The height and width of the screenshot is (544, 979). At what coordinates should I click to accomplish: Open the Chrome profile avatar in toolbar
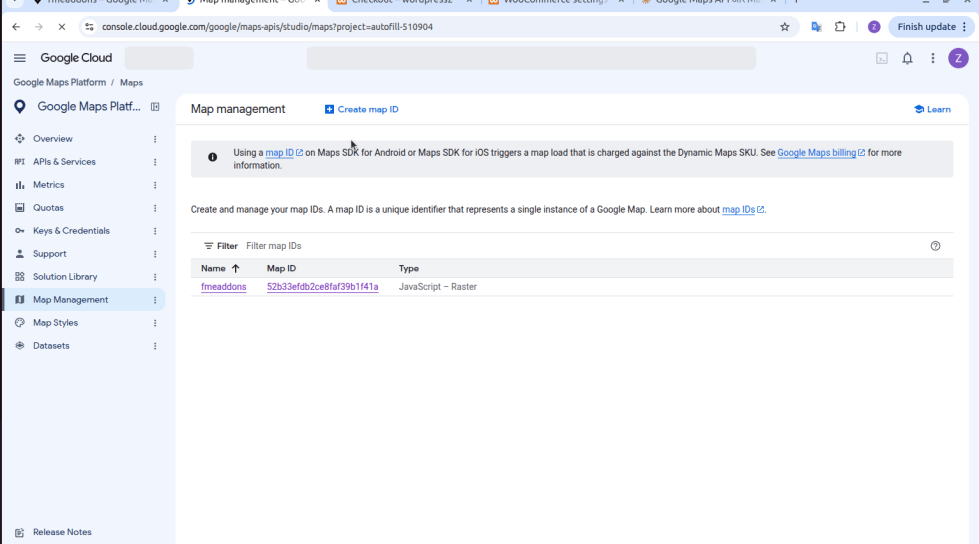pos(874,27)
